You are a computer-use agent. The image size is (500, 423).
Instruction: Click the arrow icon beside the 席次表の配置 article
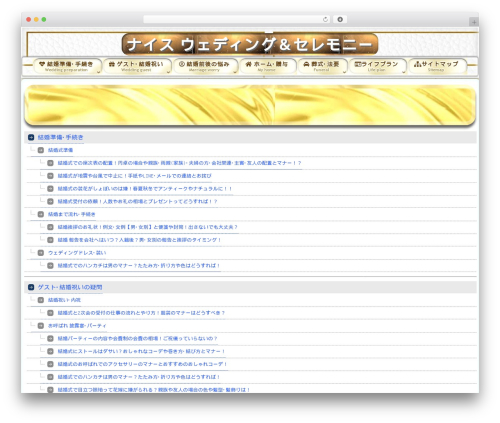point(50,163)
